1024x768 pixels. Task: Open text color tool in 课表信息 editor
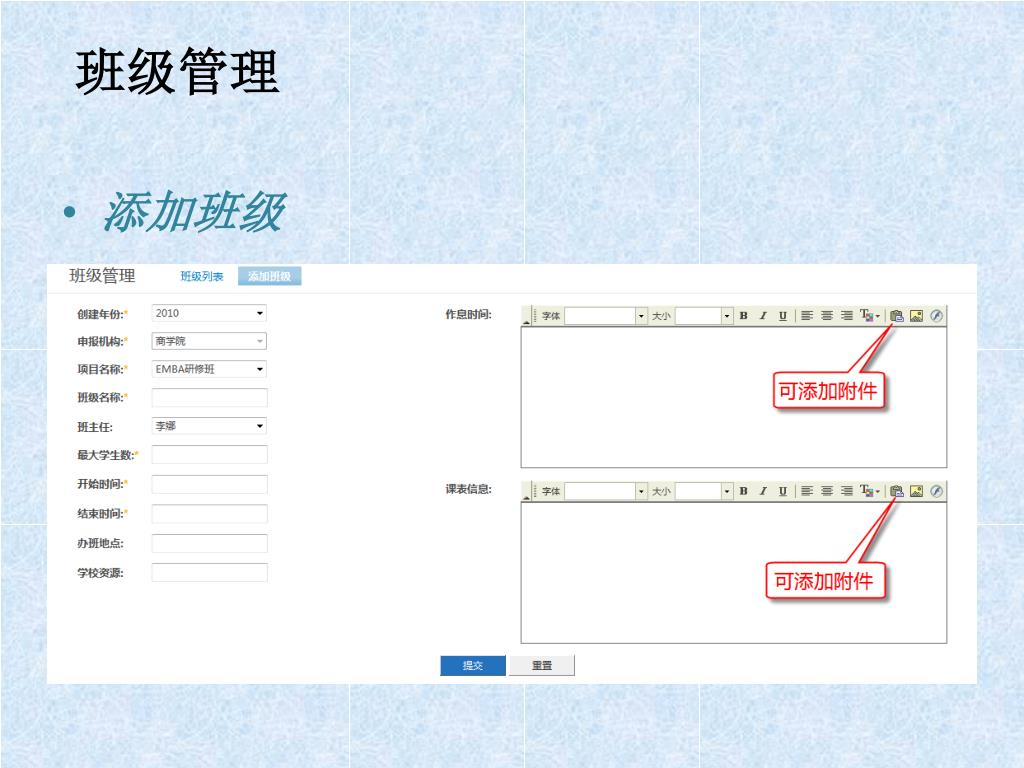[x=870, y=491]
